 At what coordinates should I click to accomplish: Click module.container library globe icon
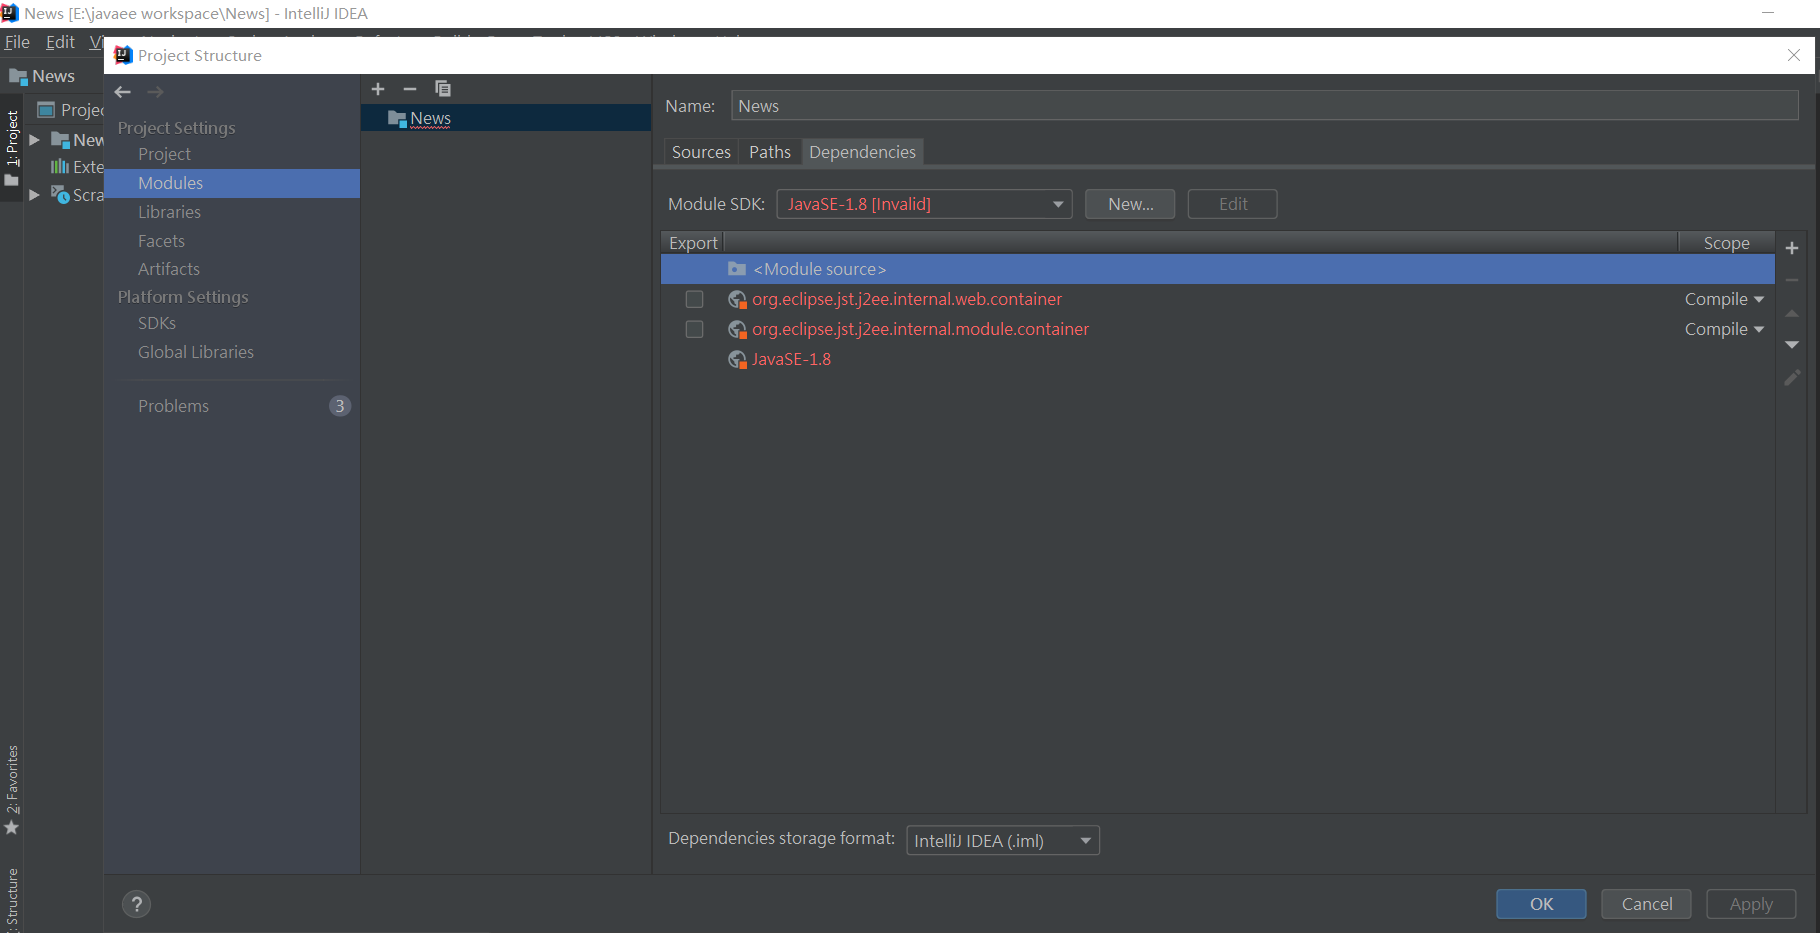(x=737, y=329)
